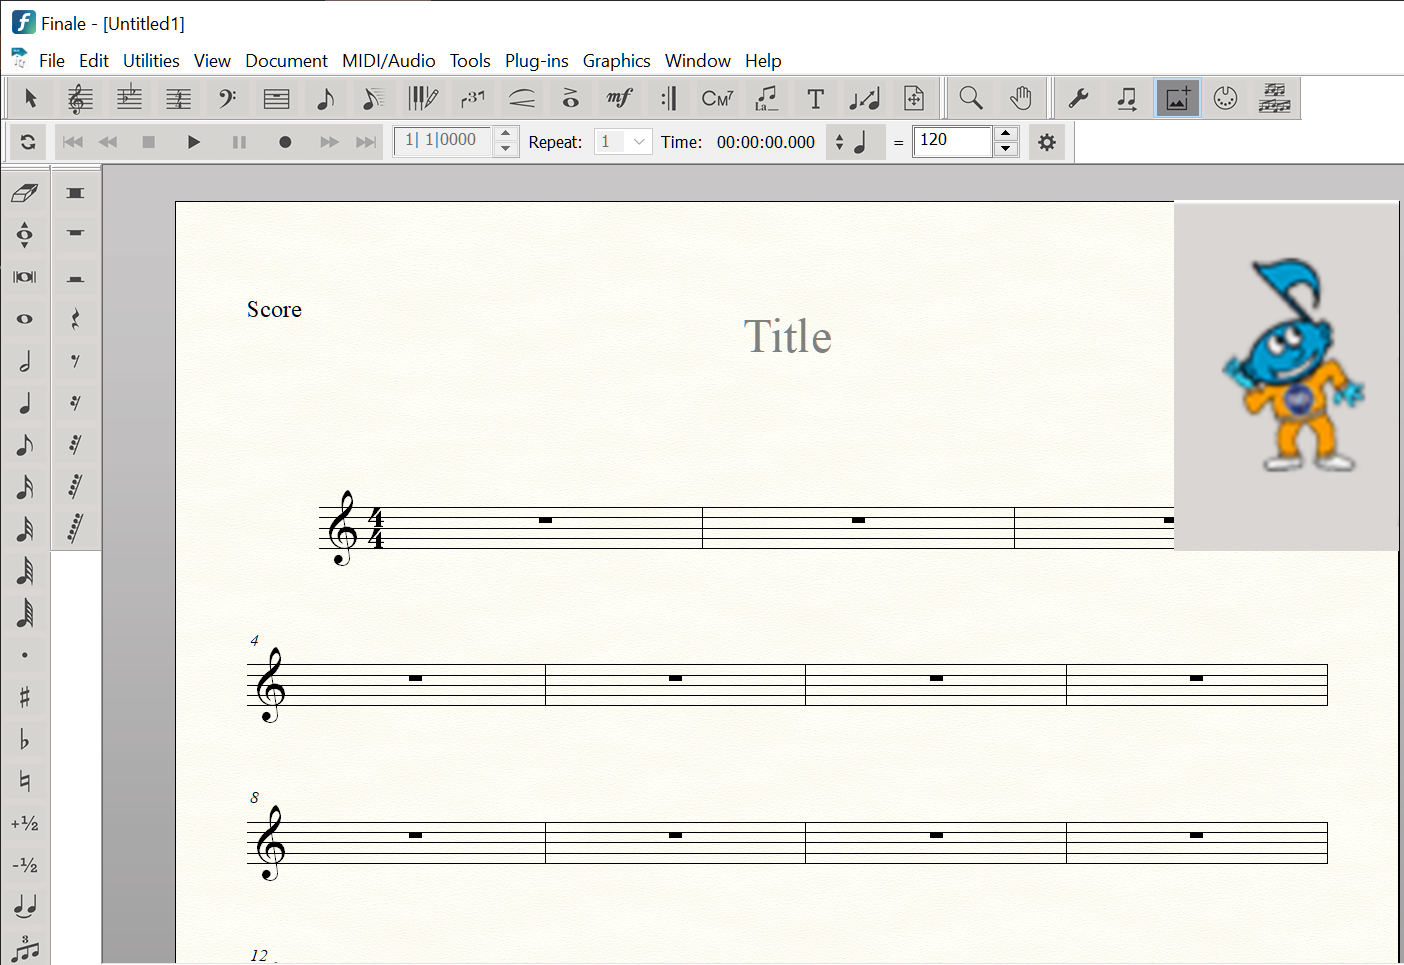Toggle the sharp accidental in the entry palette
This screenshot has width=1404, height=965.
25,697
